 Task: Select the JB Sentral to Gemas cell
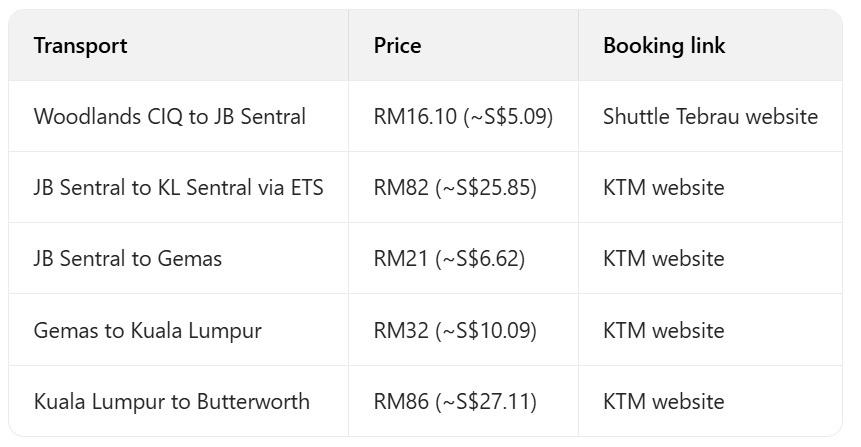coord(127,259)
